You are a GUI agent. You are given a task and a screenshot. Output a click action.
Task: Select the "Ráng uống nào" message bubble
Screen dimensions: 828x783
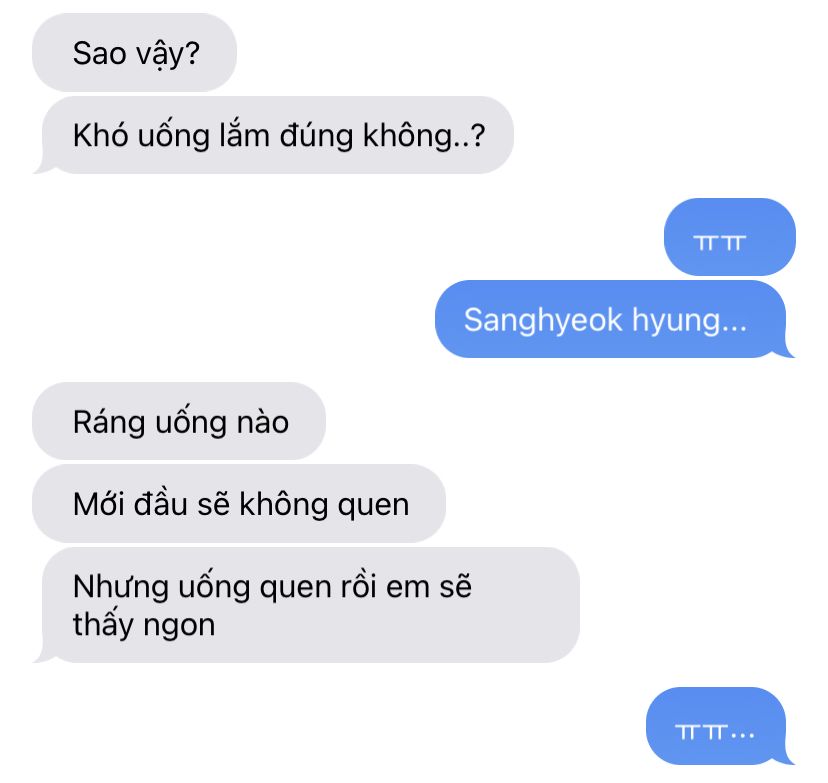[179, 421]
